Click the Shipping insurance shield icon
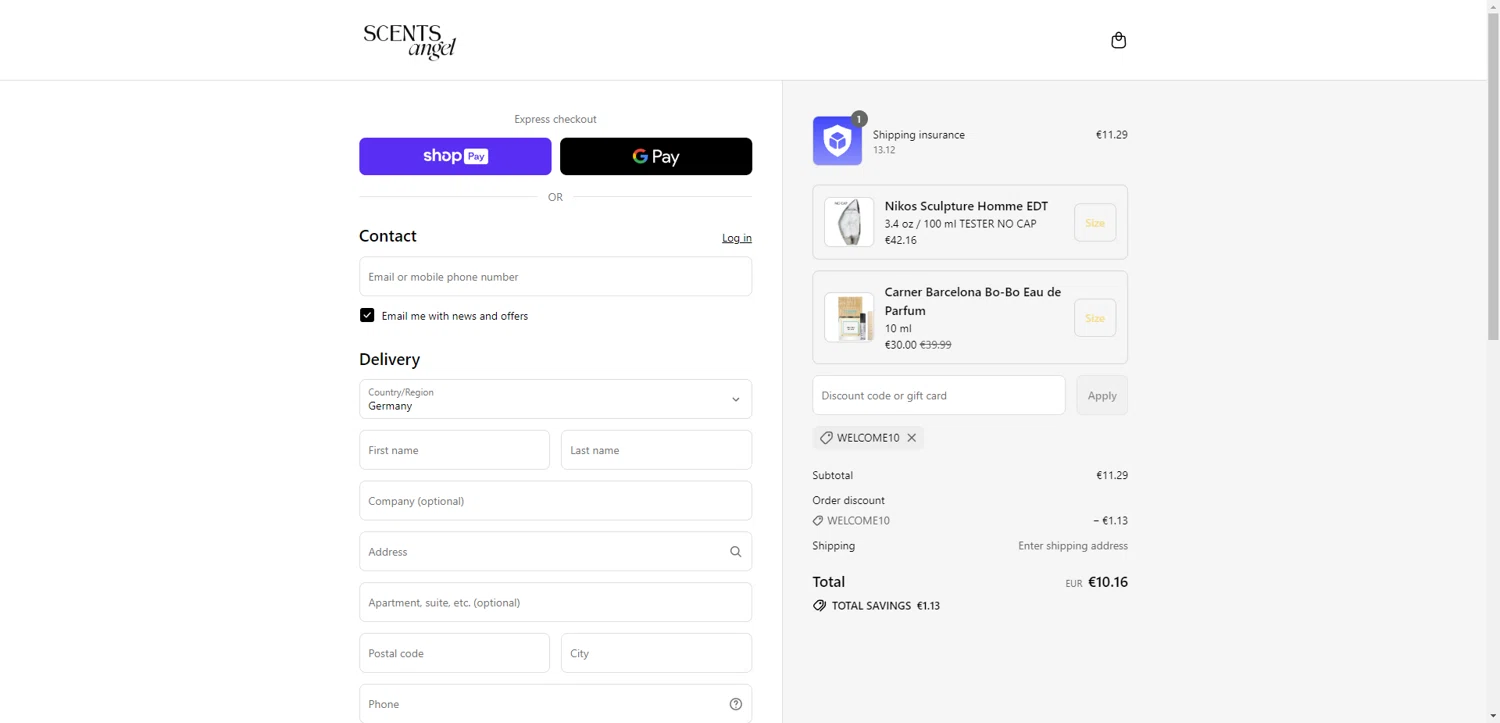Viewport: 1500px width, 723px height. click(x=837, y=141)
